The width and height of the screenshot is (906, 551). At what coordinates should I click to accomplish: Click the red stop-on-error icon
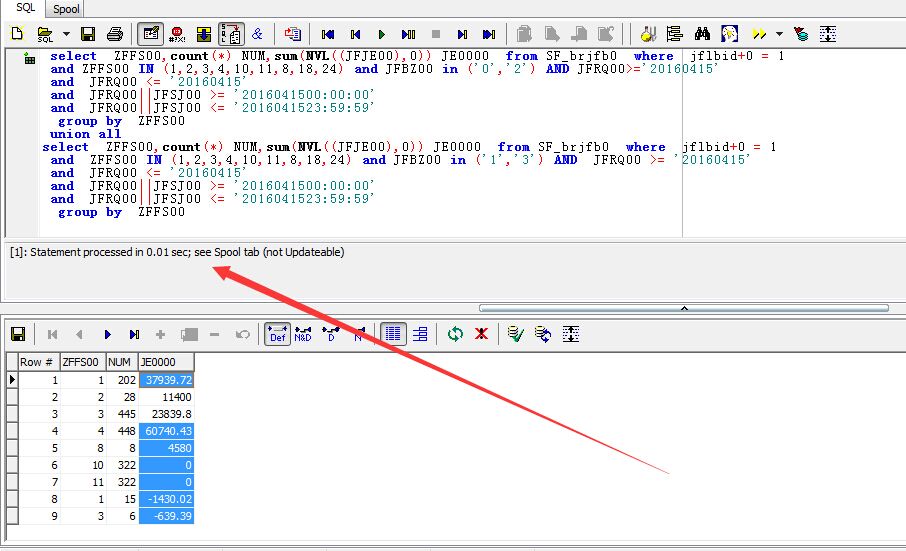[x=177, y=34]
